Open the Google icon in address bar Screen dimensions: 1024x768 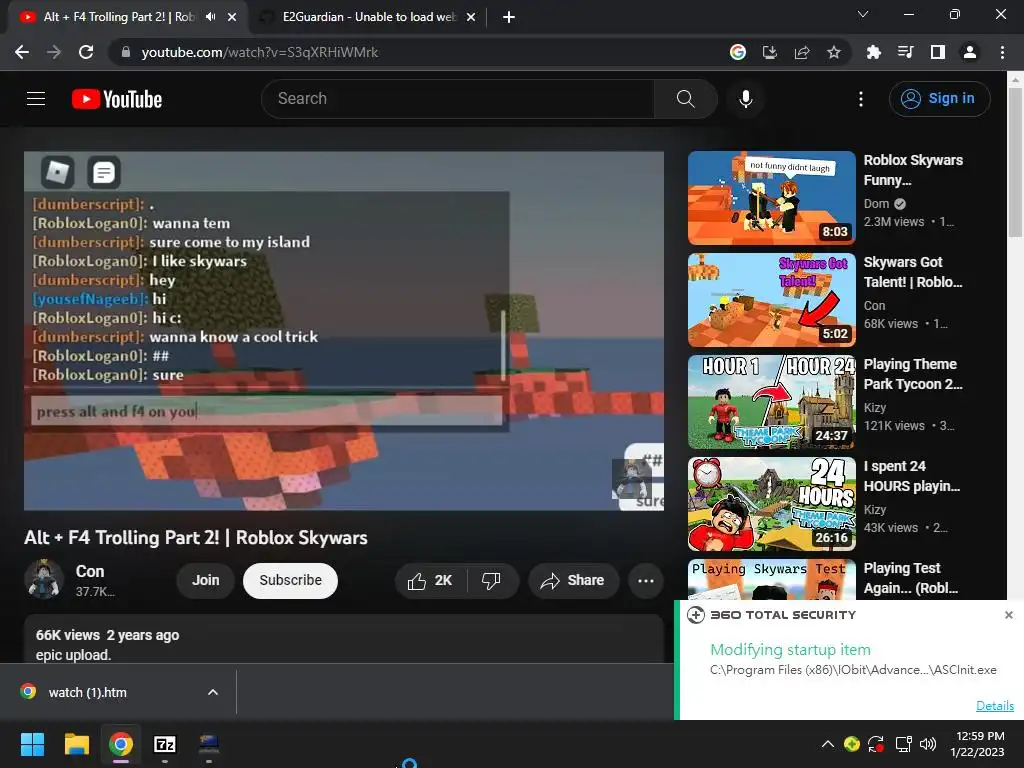pyautogui.click(x=737, y=52)
